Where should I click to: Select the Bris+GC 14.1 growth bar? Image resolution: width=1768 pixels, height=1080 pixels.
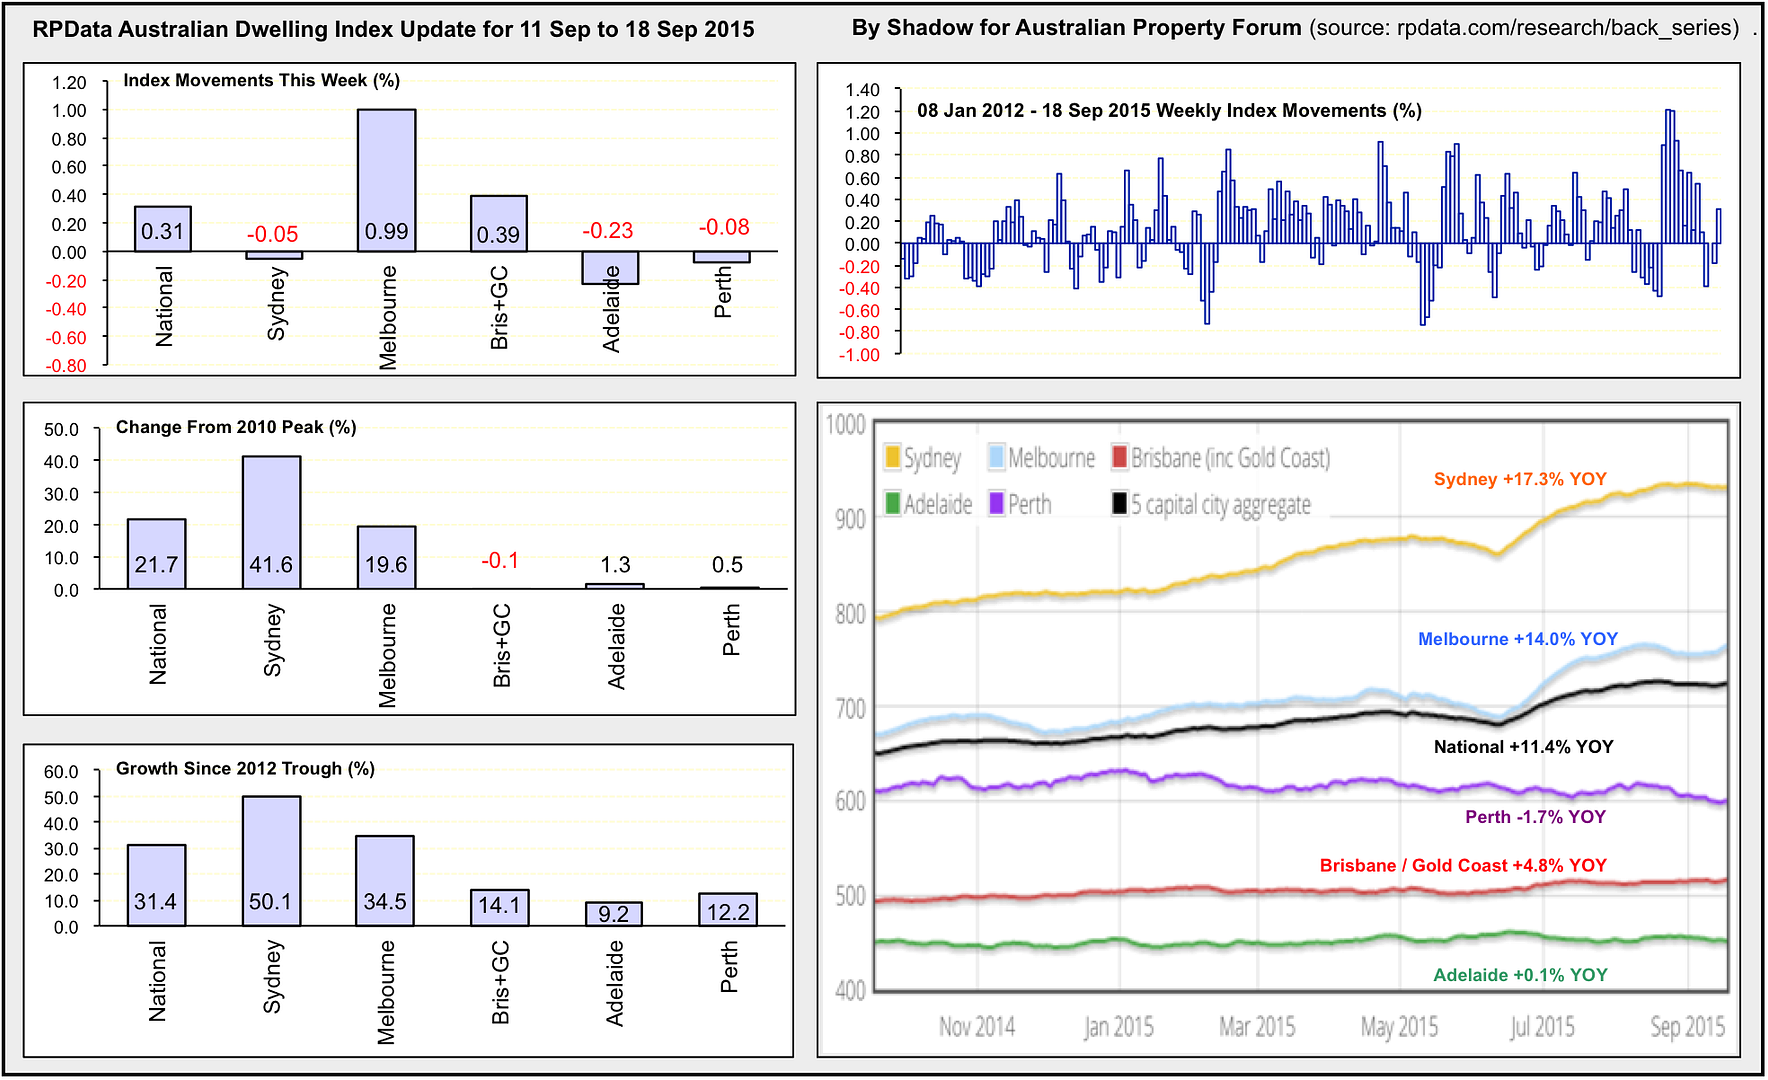(x=500, y=907)
